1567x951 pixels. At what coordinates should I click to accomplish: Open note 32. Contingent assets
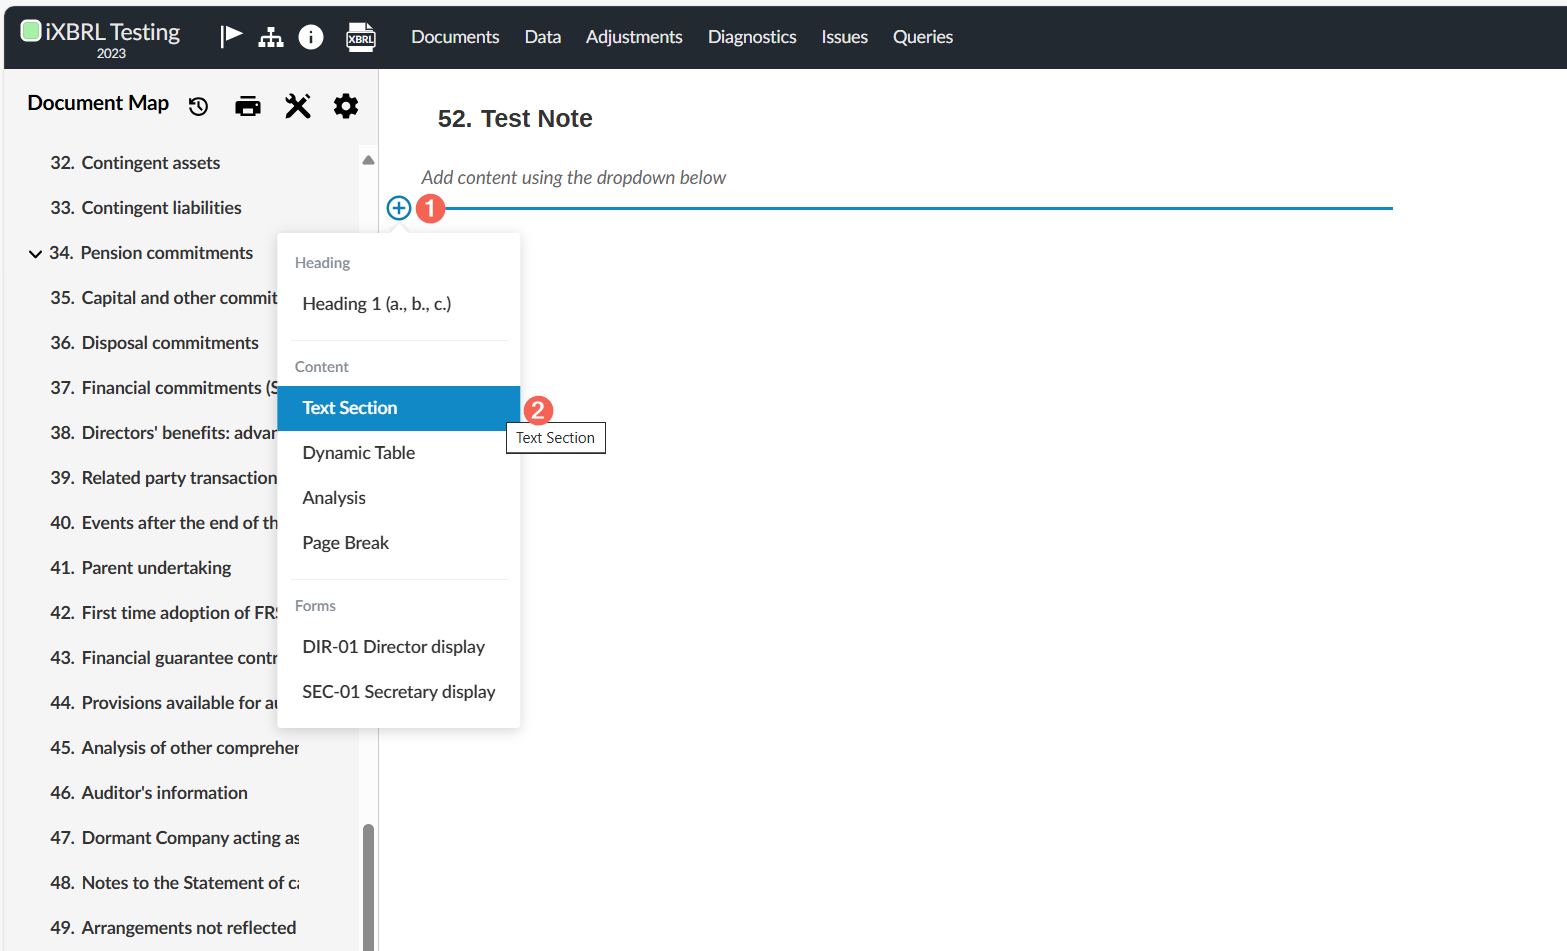135,163
